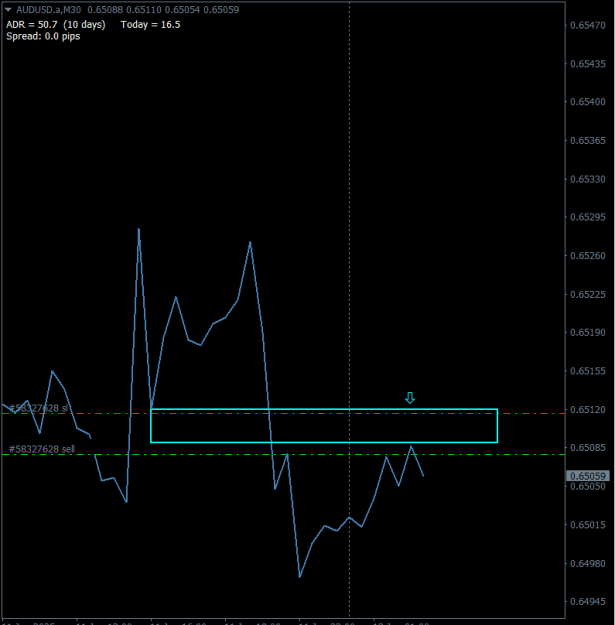Click price scale value 0.65190
The height and width of the screenshot is (625, 615).
[x=587, y=332]
